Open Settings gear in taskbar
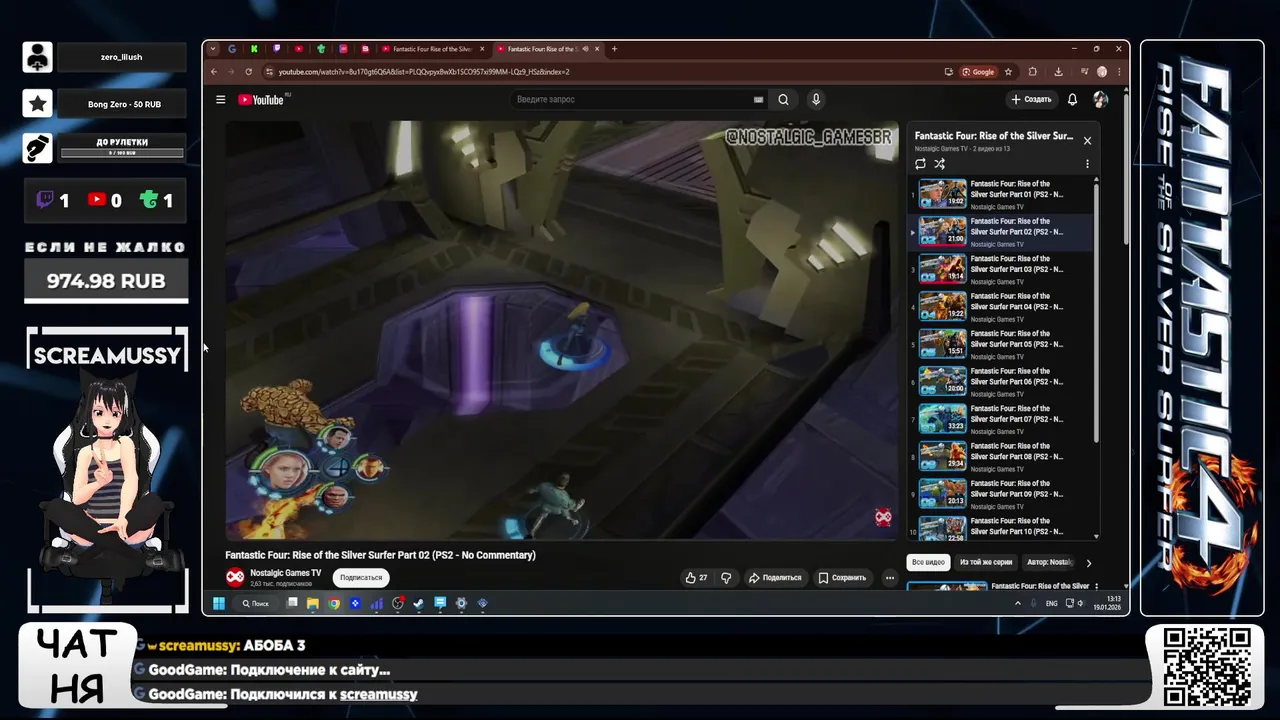Image resolution: width=1280 pixels, height=720 pixels. pyautogui.click(x=461, y=603)
